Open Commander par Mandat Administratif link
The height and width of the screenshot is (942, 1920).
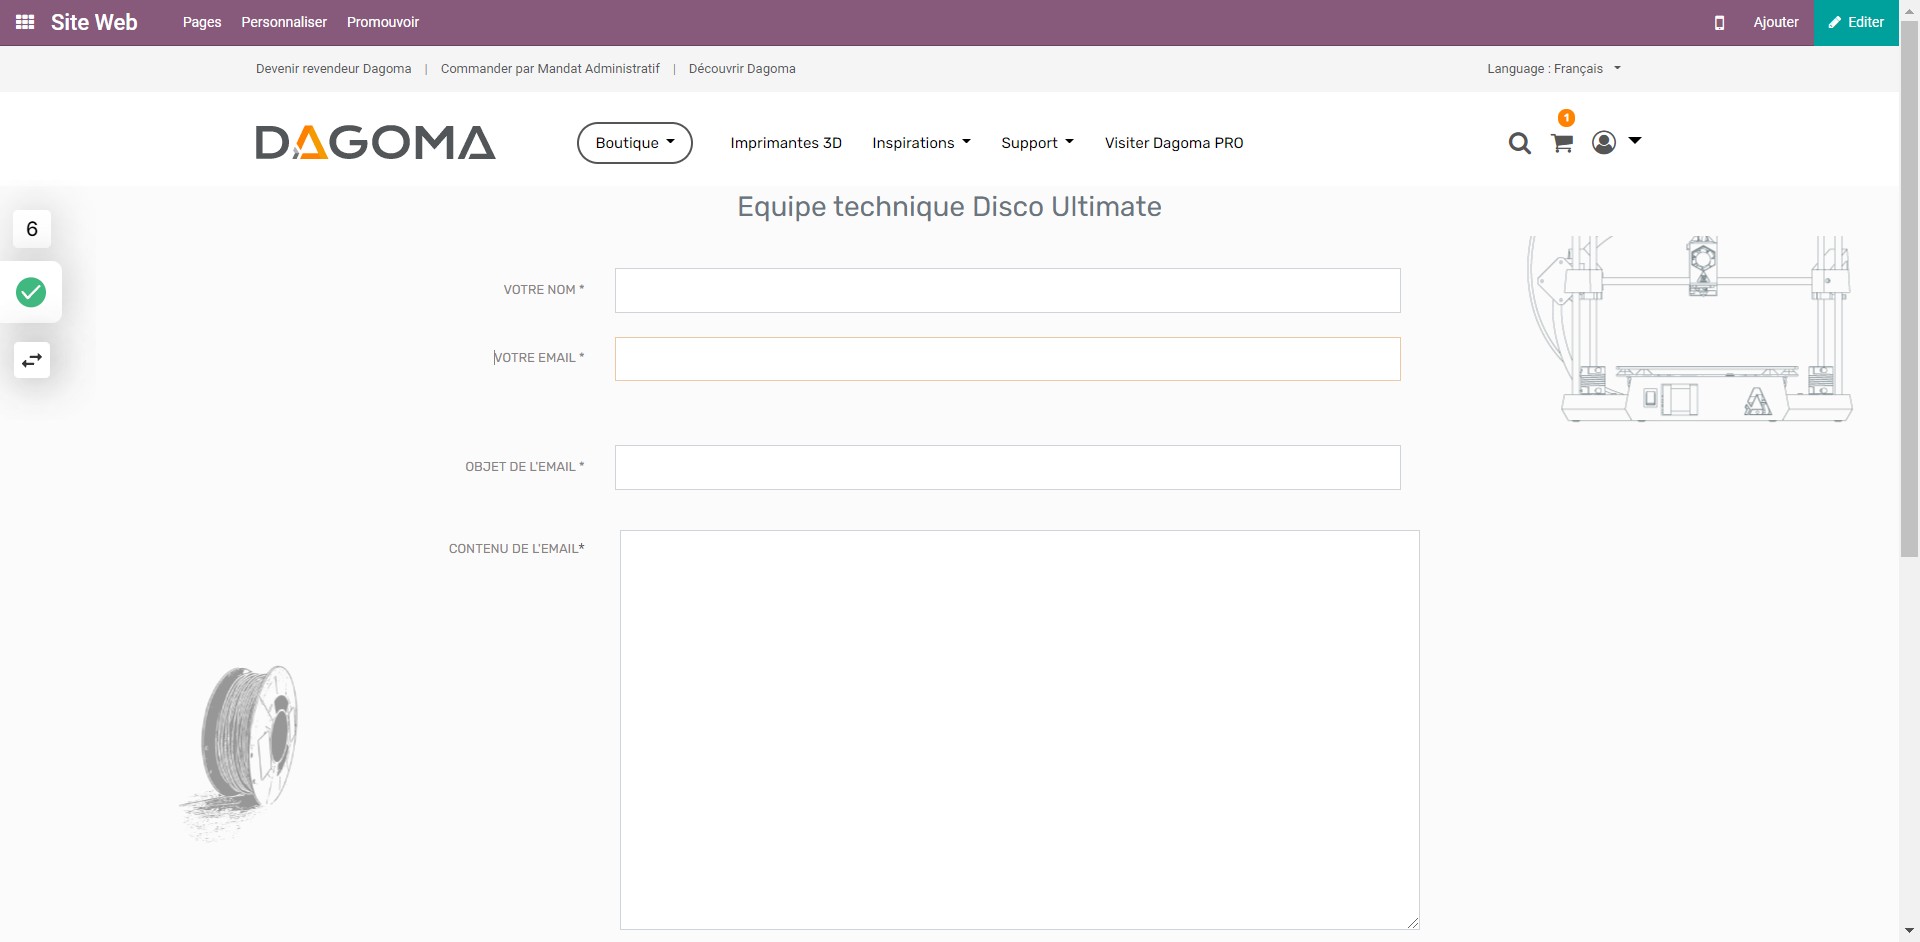pyautogui.click(x=550, y=69)
